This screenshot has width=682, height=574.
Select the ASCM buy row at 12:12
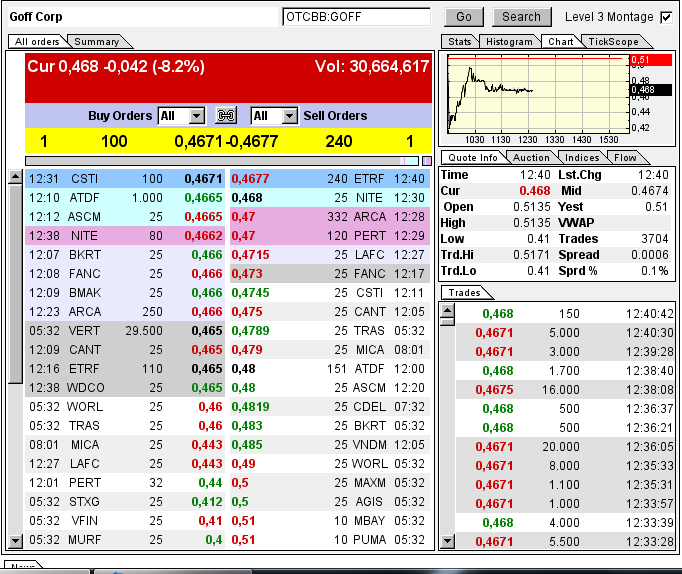(x=125, y=217)
